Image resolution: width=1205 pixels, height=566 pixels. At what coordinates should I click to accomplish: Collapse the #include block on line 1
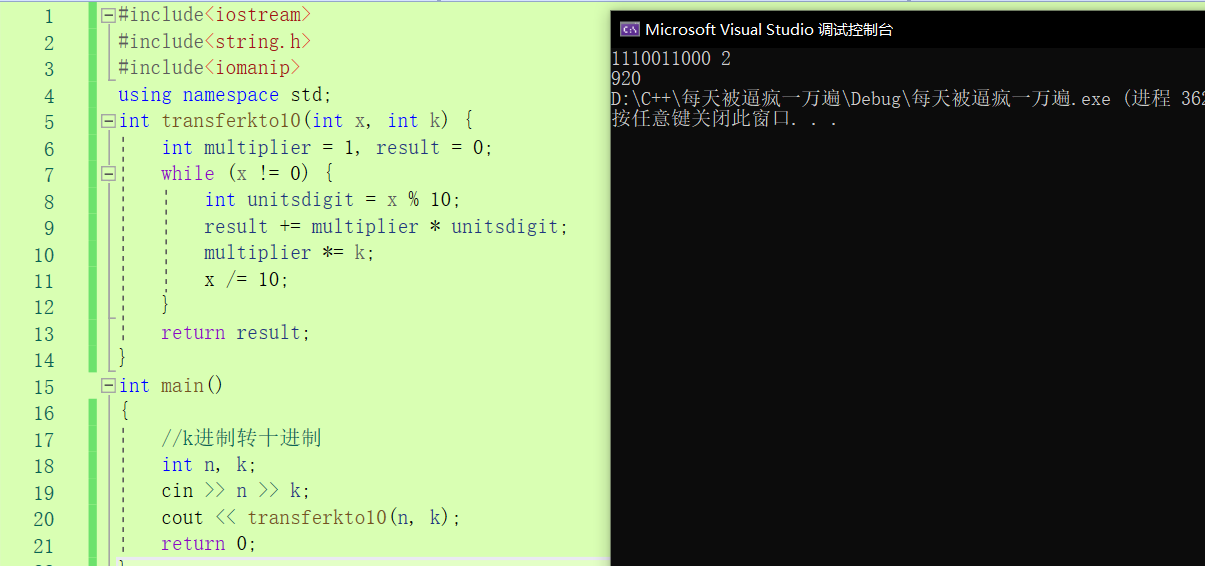pos(108,15)
